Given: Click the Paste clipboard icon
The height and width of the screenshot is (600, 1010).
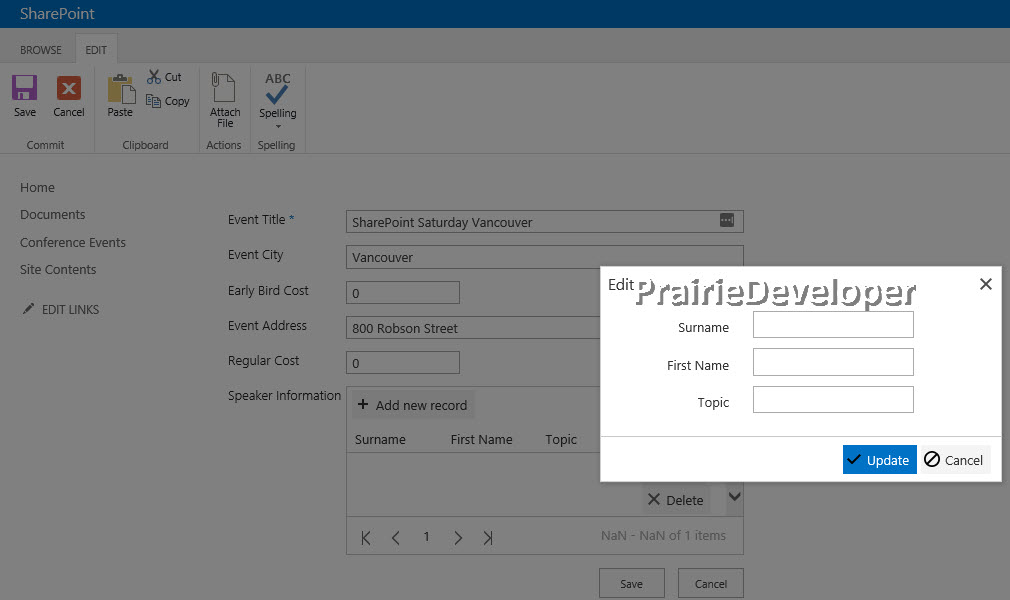Looking at the screenshot, I should pyautogui.click(x=120, y=89).
